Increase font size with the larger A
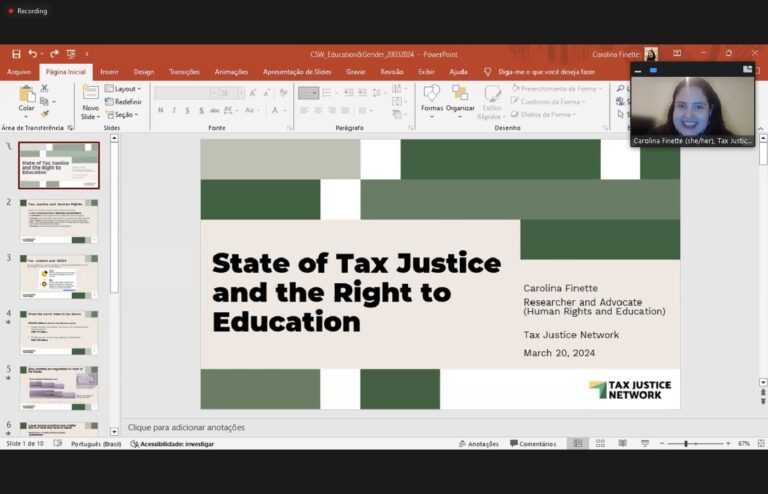The height and width of the screenshot is (494, 768). pos(253,93)
